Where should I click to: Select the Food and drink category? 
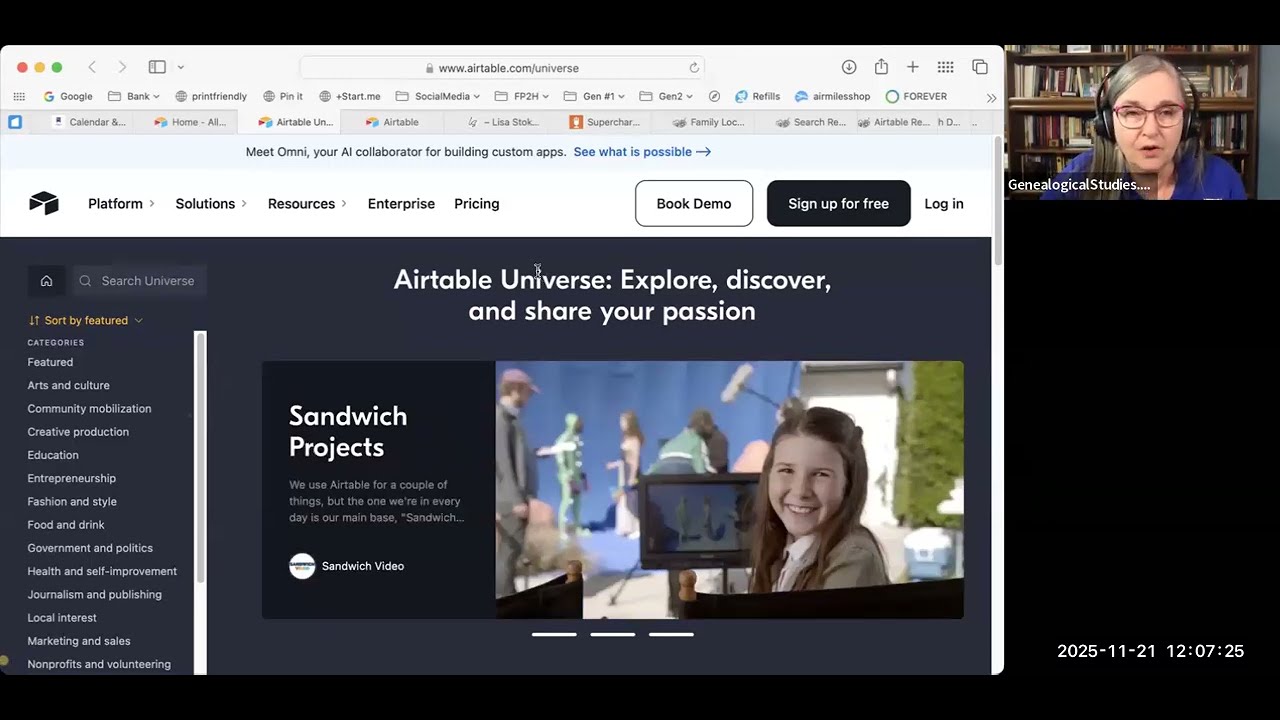(66, 524)
